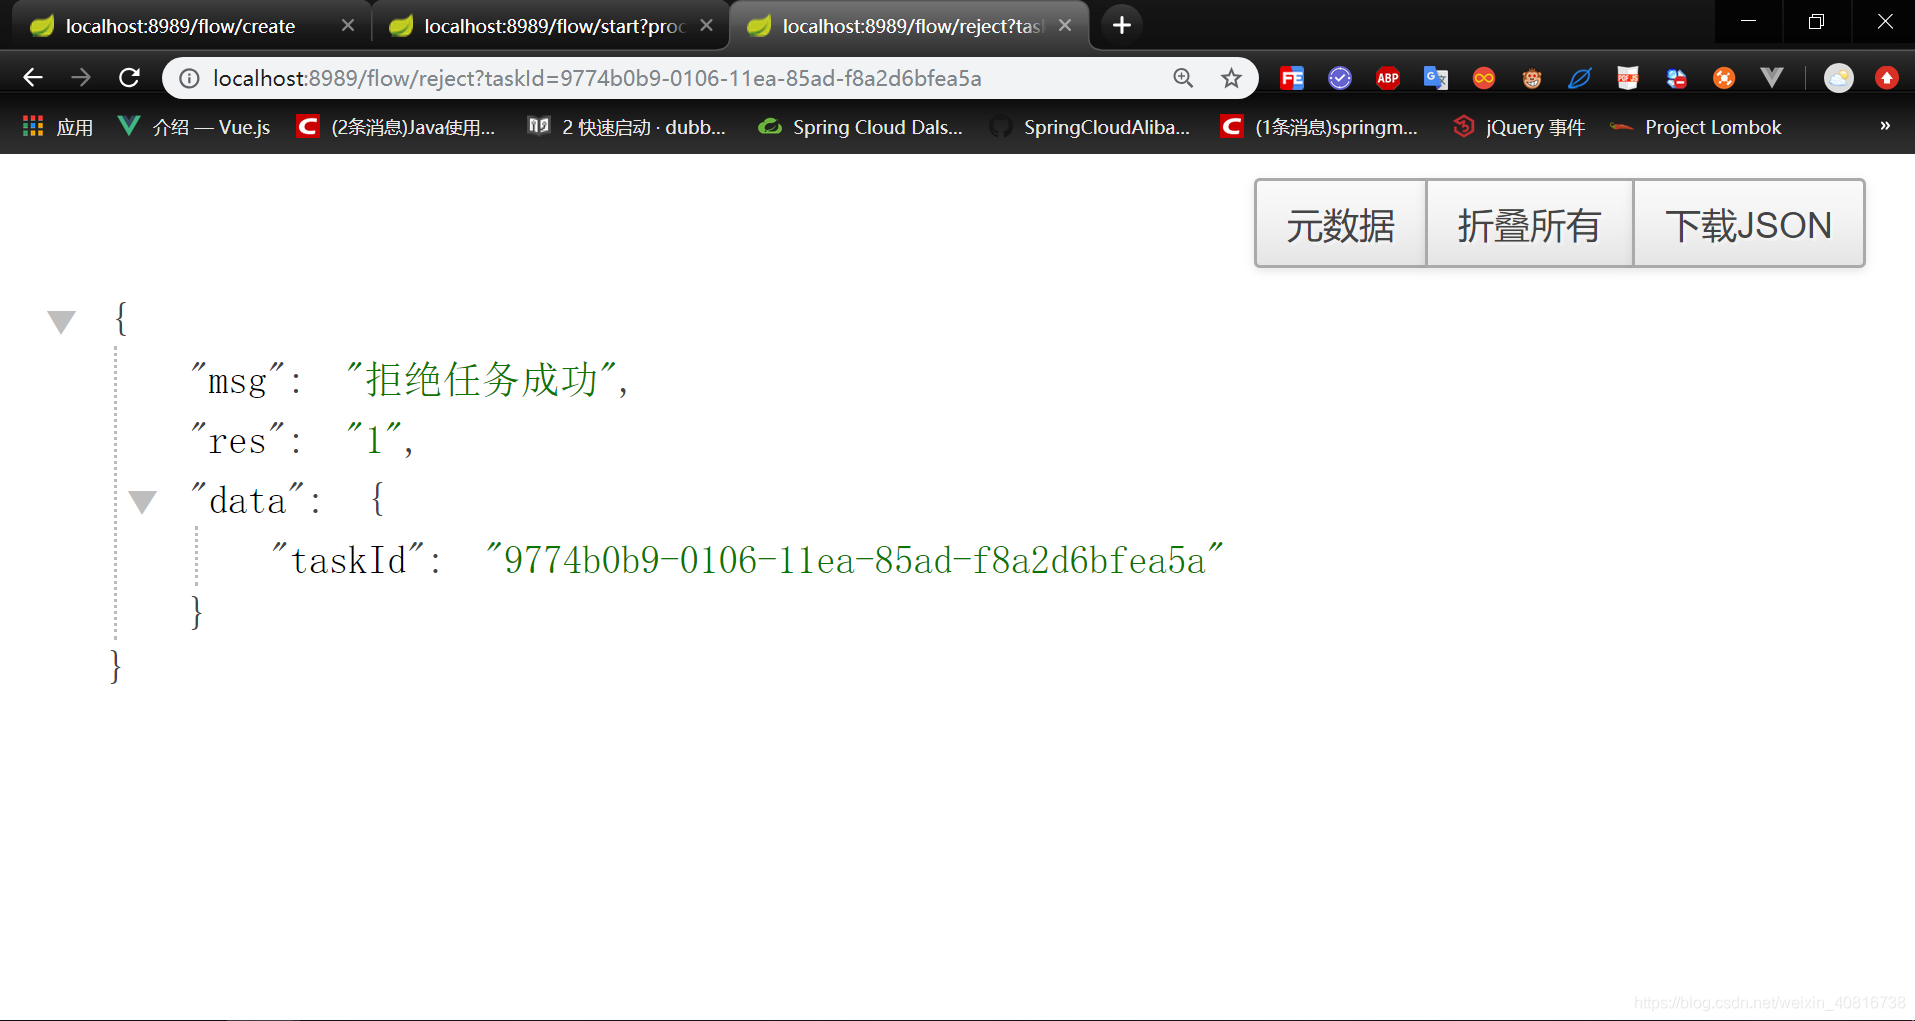Open the (2条消息)Java使用 bookmark

396,127
